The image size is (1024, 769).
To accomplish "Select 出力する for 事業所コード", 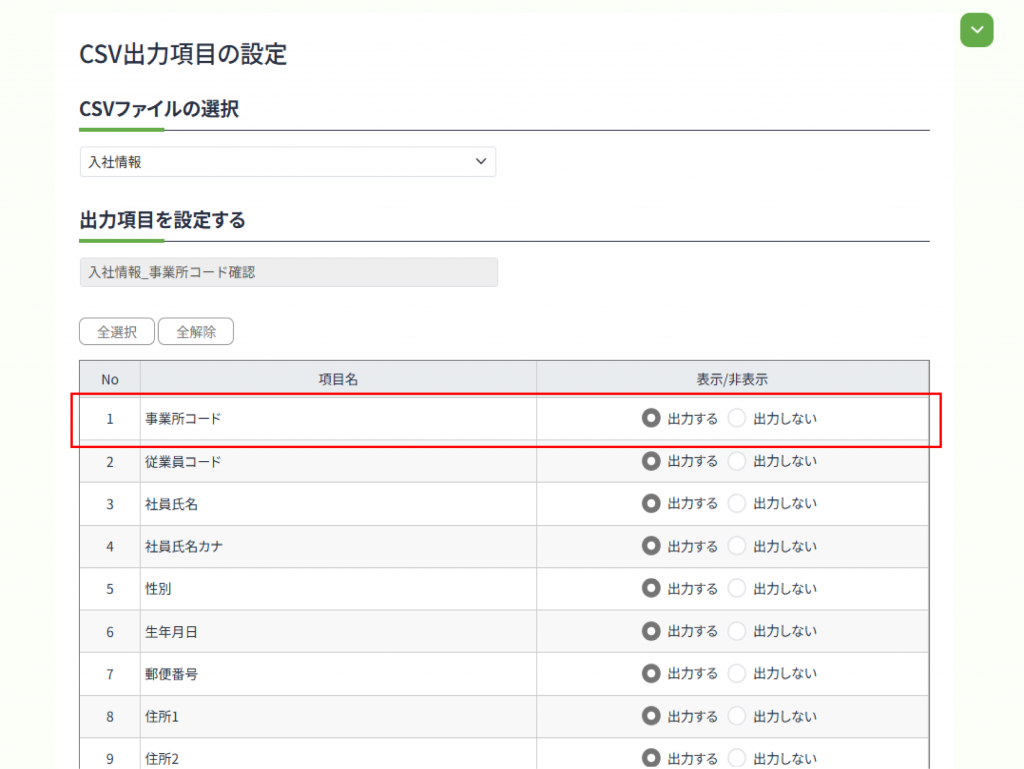I will pos(652,419).
